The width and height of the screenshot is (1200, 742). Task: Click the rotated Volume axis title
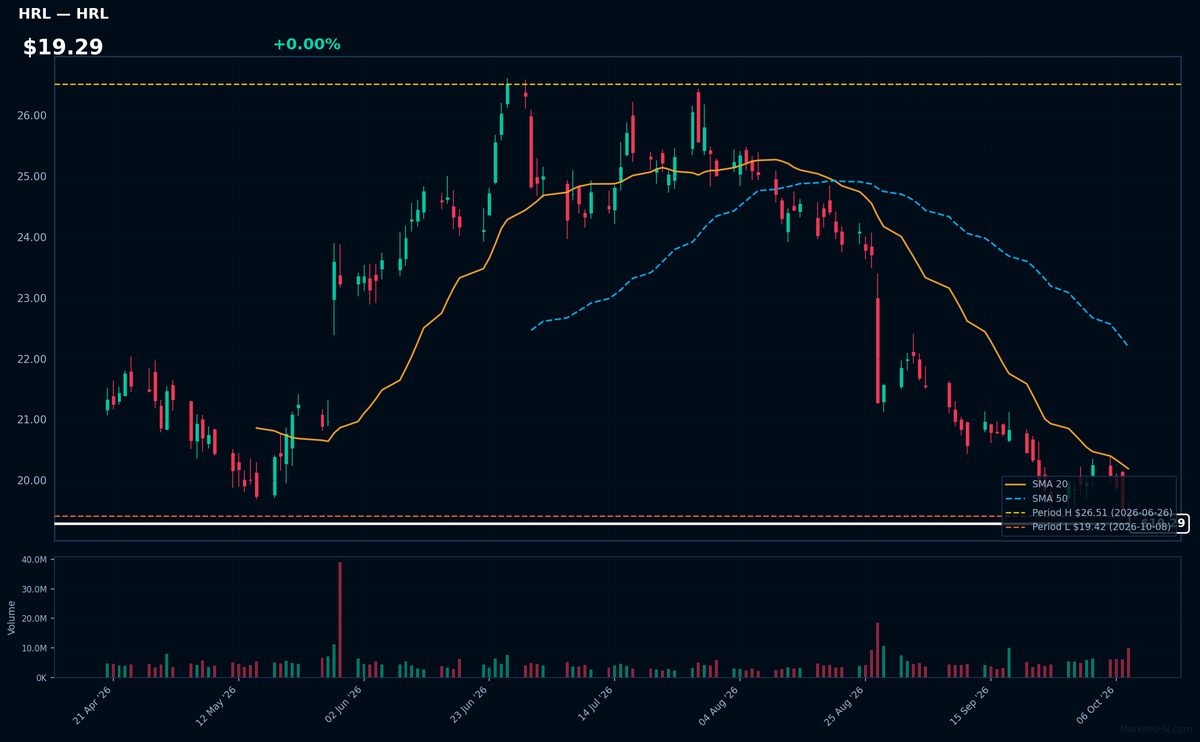pyautogui.click(x=12, y=617)
